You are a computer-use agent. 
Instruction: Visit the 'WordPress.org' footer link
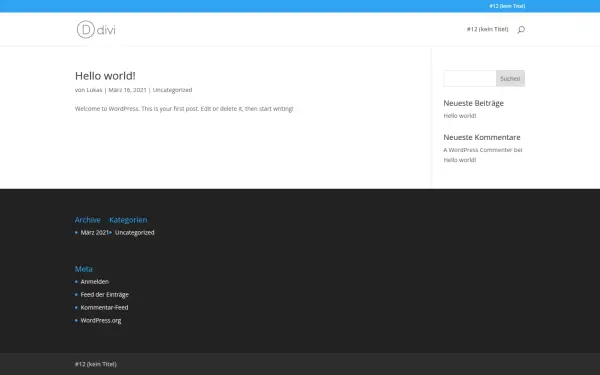101,321
